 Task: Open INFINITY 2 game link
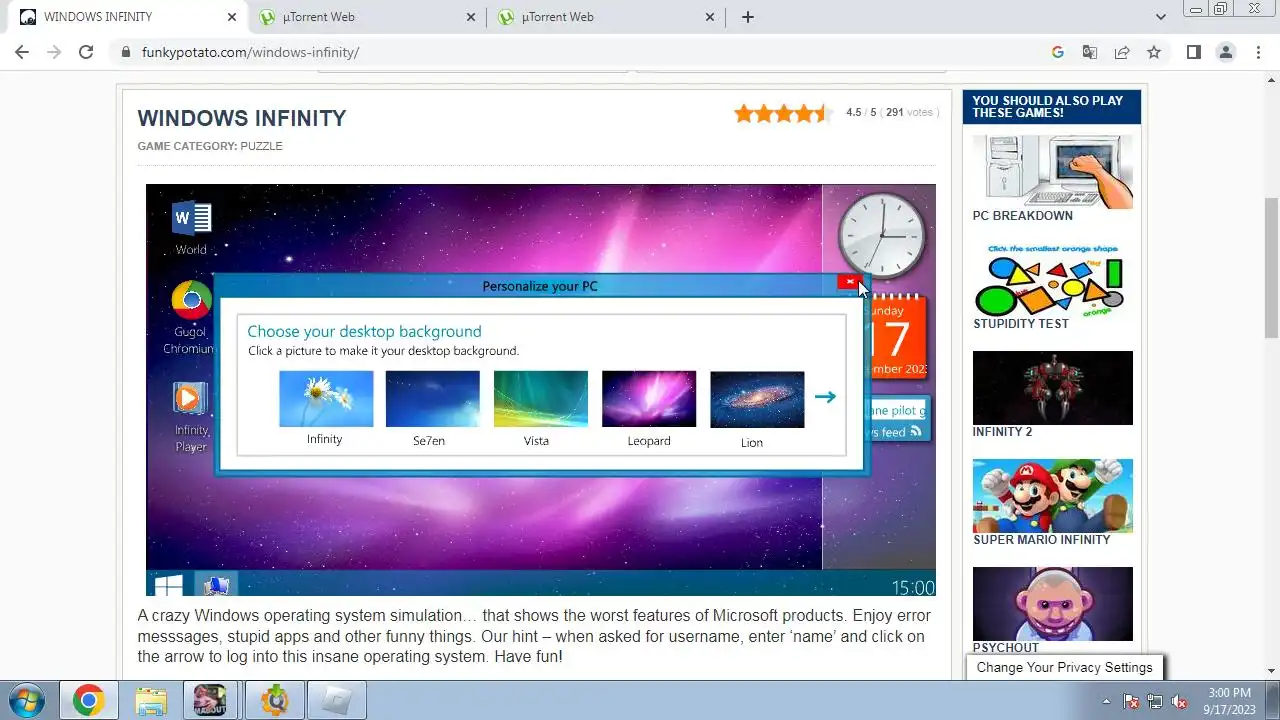tap(1002, 432)
